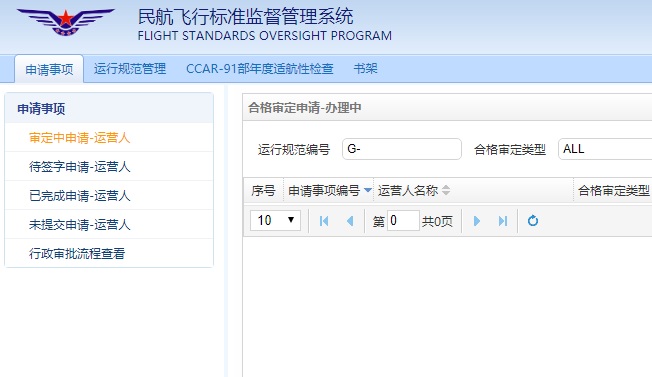Refresh the application table
Viewport: 652px width, 377px height.
(533, 221)
